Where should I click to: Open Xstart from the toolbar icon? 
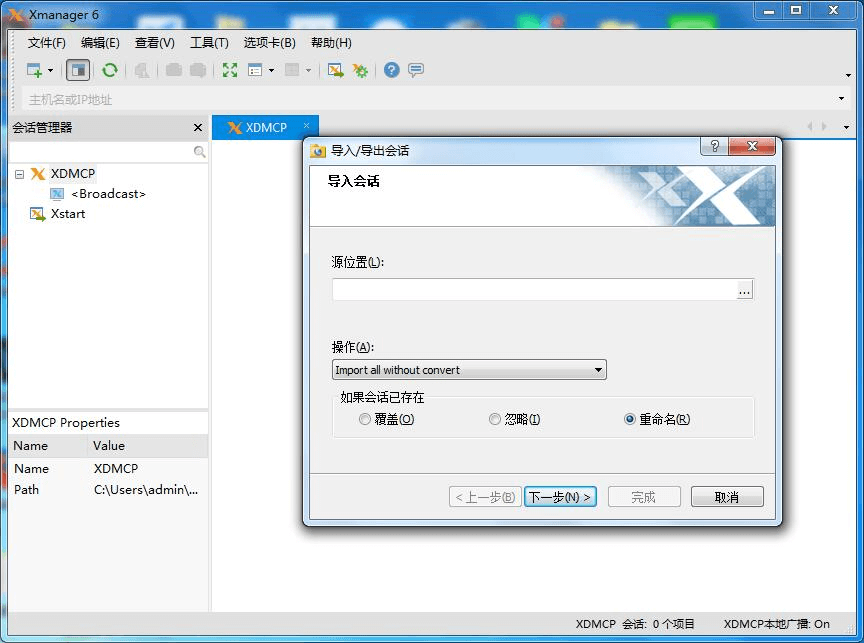point(336,70)
